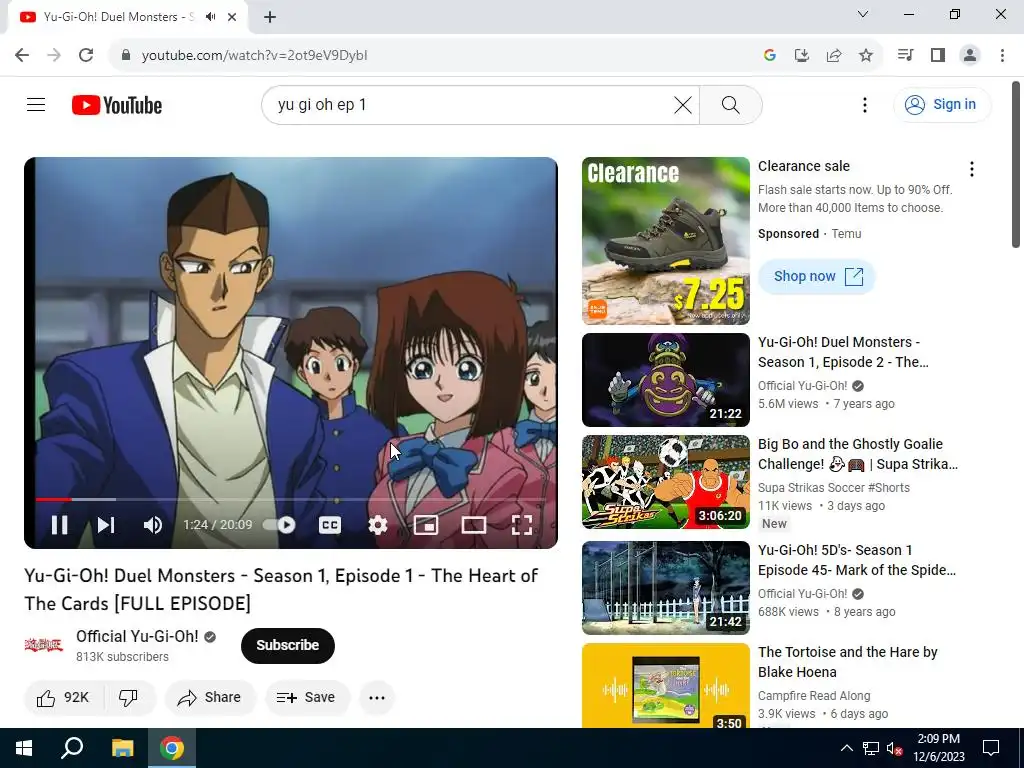Open Windows taskbar search

coord(72,748)
